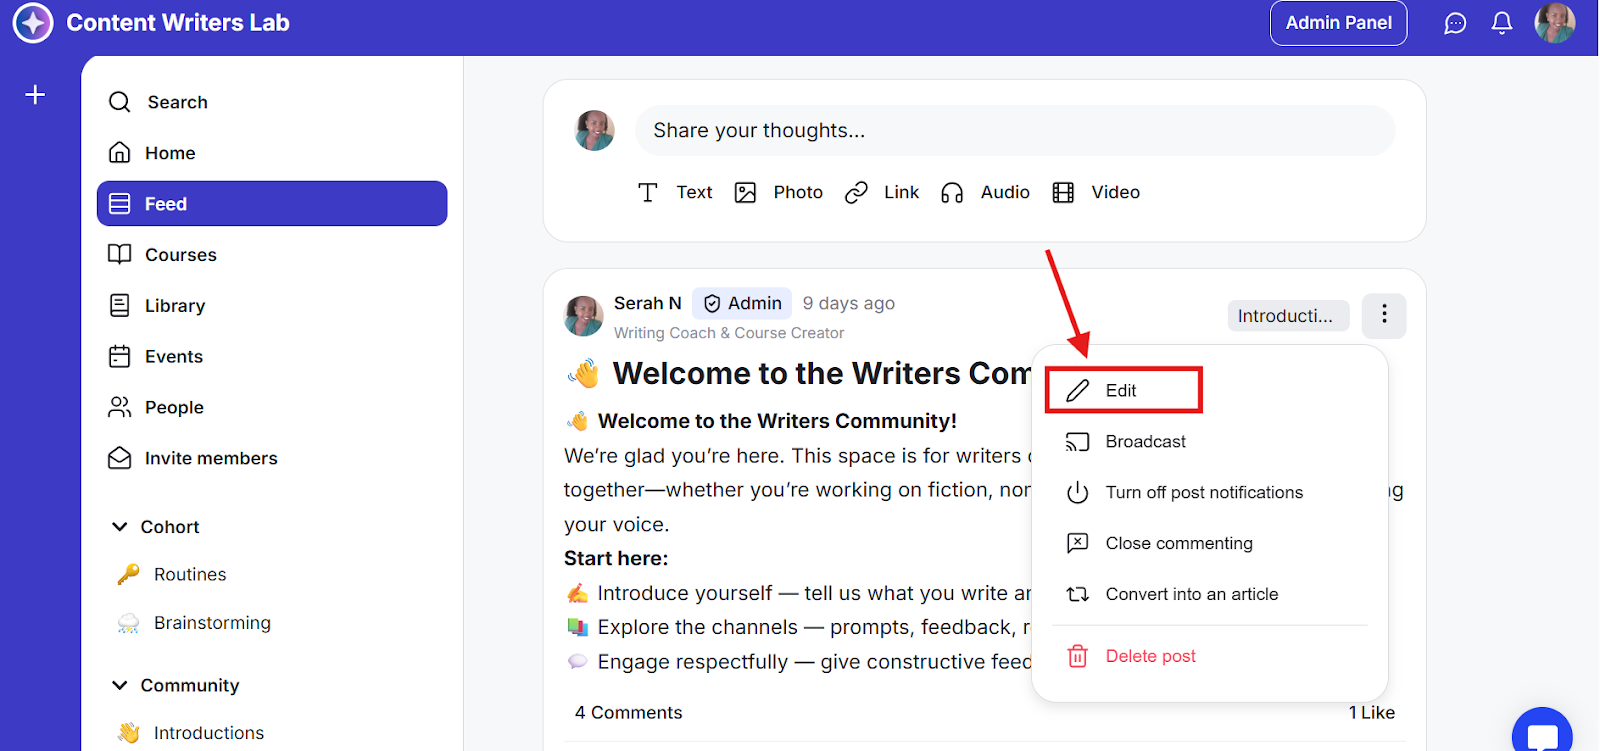Screen dimensions: 1600x751
Task: Choose the Video post type
Action: click(x=1096, y=192)
